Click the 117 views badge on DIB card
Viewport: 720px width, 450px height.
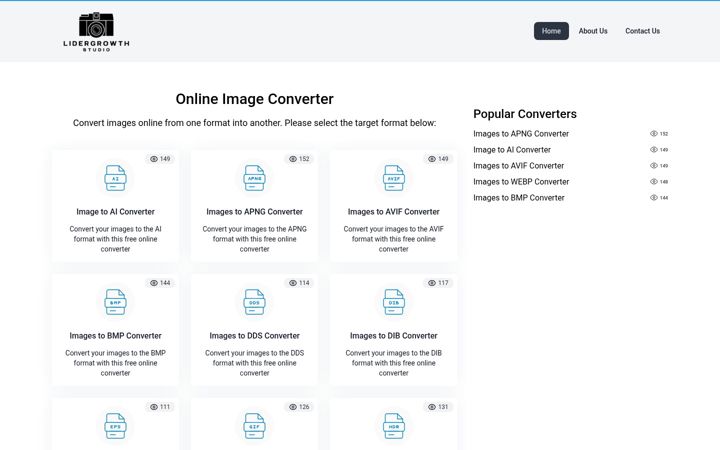438,283
